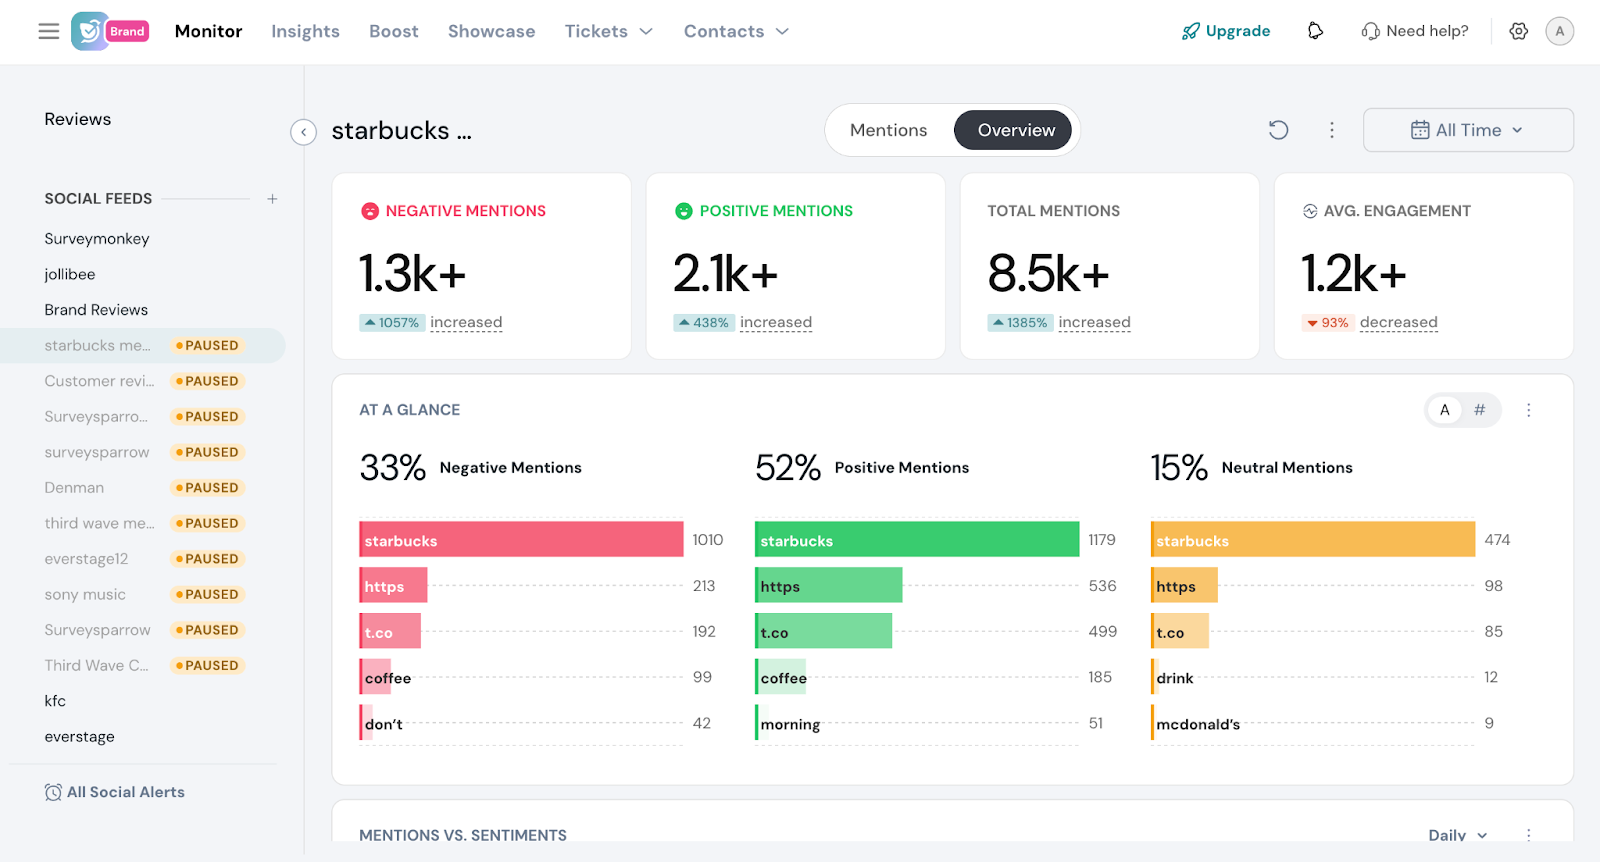
Task: Open starbucks feed three-dot options menu
Action: [x=1331, y=130]
